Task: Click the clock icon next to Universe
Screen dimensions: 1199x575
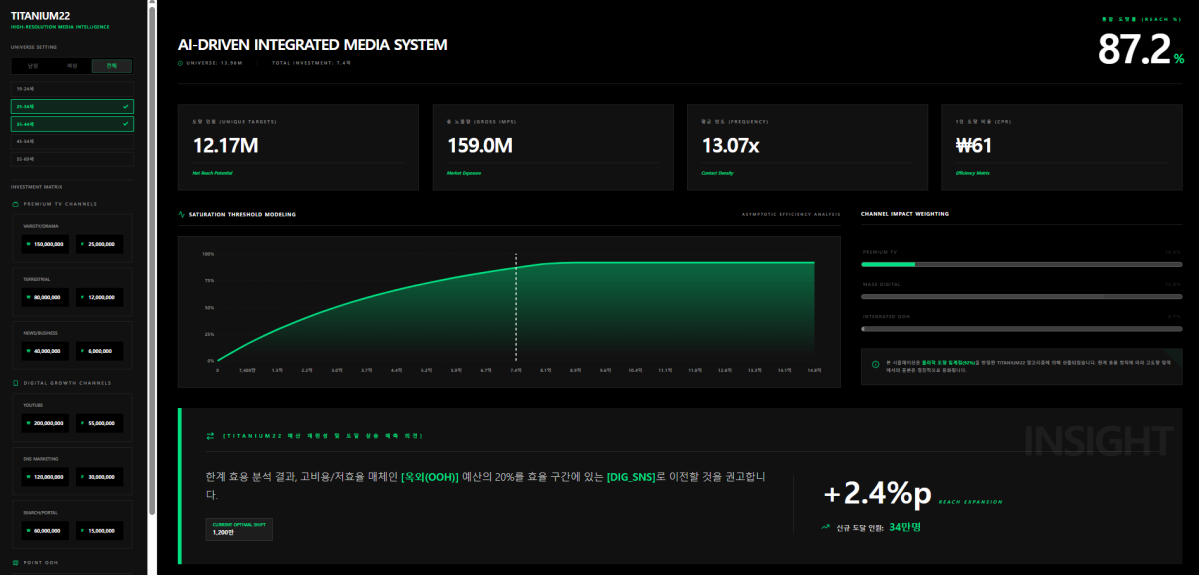Action: [180, 63]
